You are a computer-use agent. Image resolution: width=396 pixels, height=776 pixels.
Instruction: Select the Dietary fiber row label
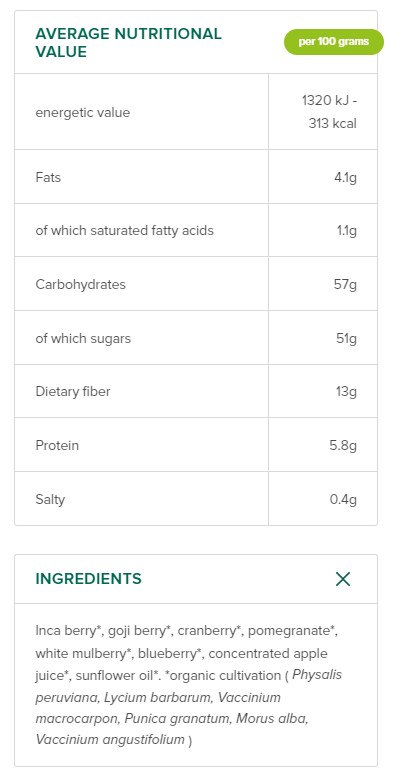pyautogui.click(x=73, y=391)
